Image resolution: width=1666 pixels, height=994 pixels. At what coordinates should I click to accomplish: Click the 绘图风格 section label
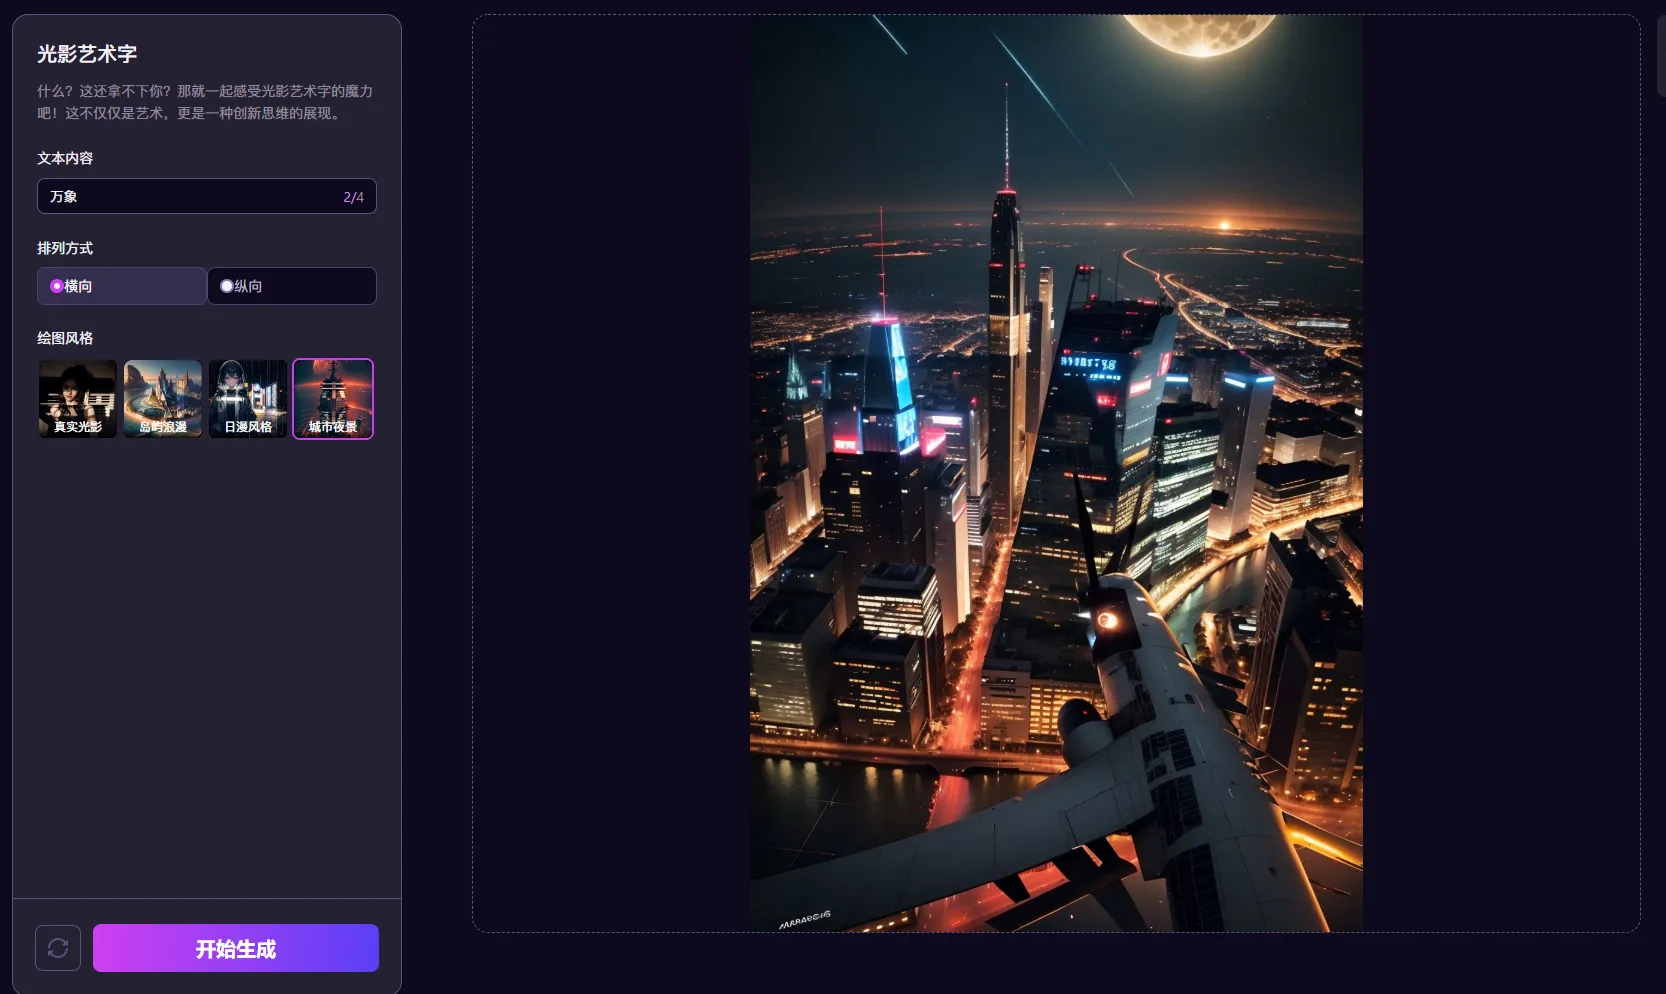click(x=65, y=338)
